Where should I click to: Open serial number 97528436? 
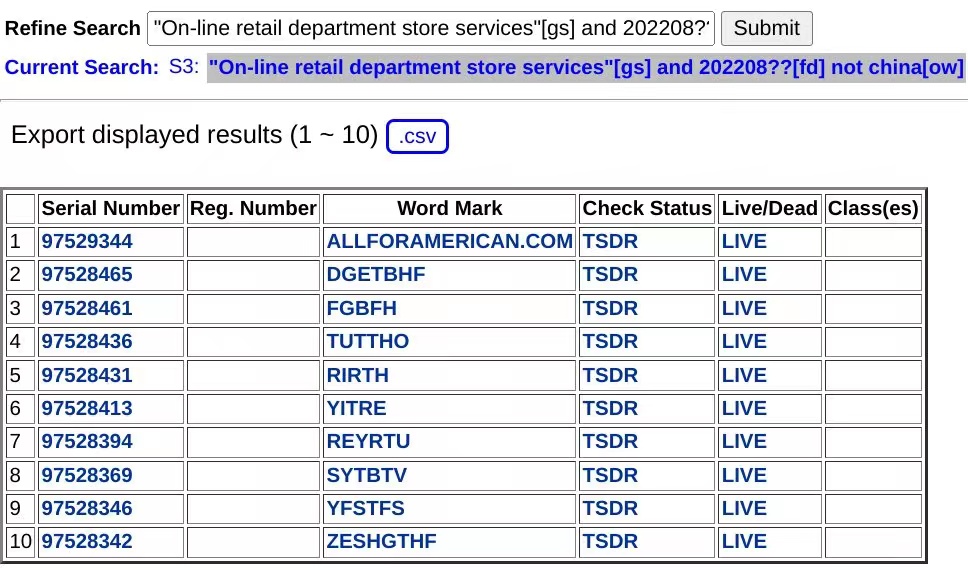click(x=87, y=341)
